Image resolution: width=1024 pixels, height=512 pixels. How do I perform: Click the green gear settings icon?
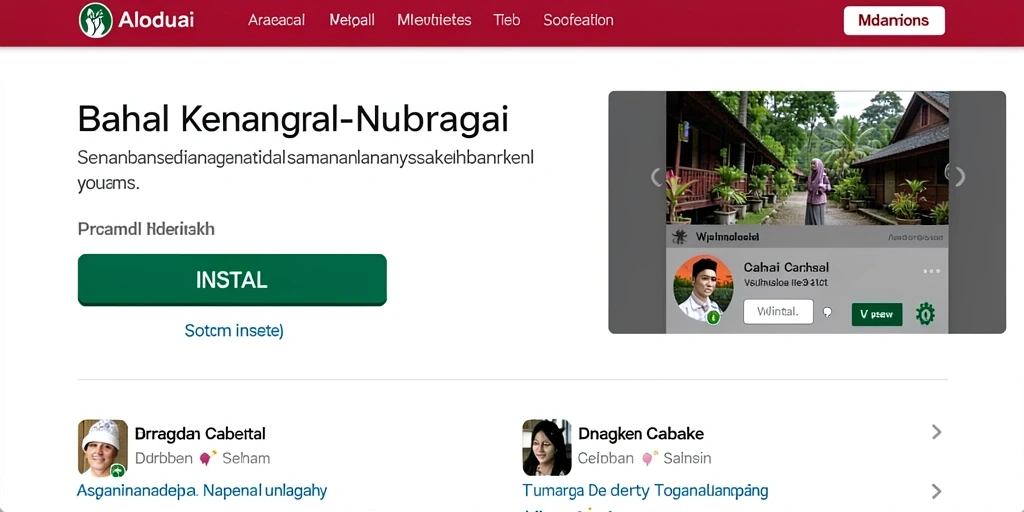click(x=925, y=314)
